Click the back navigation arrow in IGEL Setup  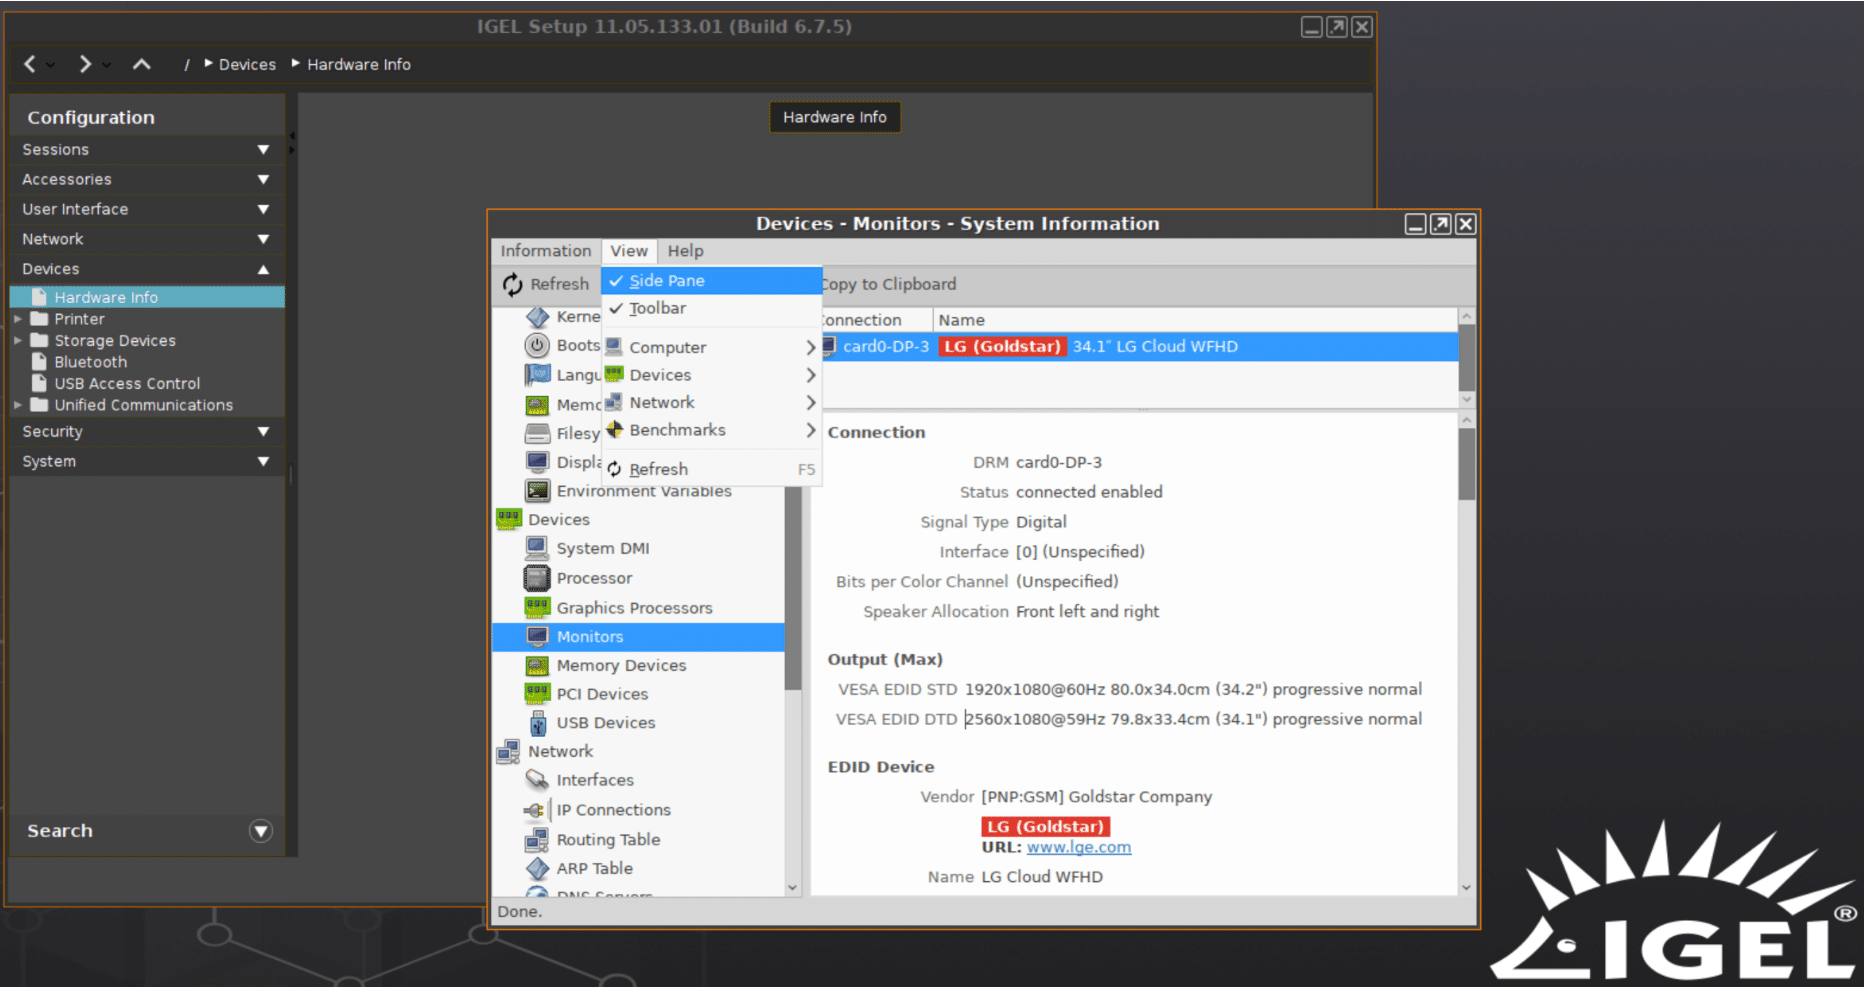30,64
